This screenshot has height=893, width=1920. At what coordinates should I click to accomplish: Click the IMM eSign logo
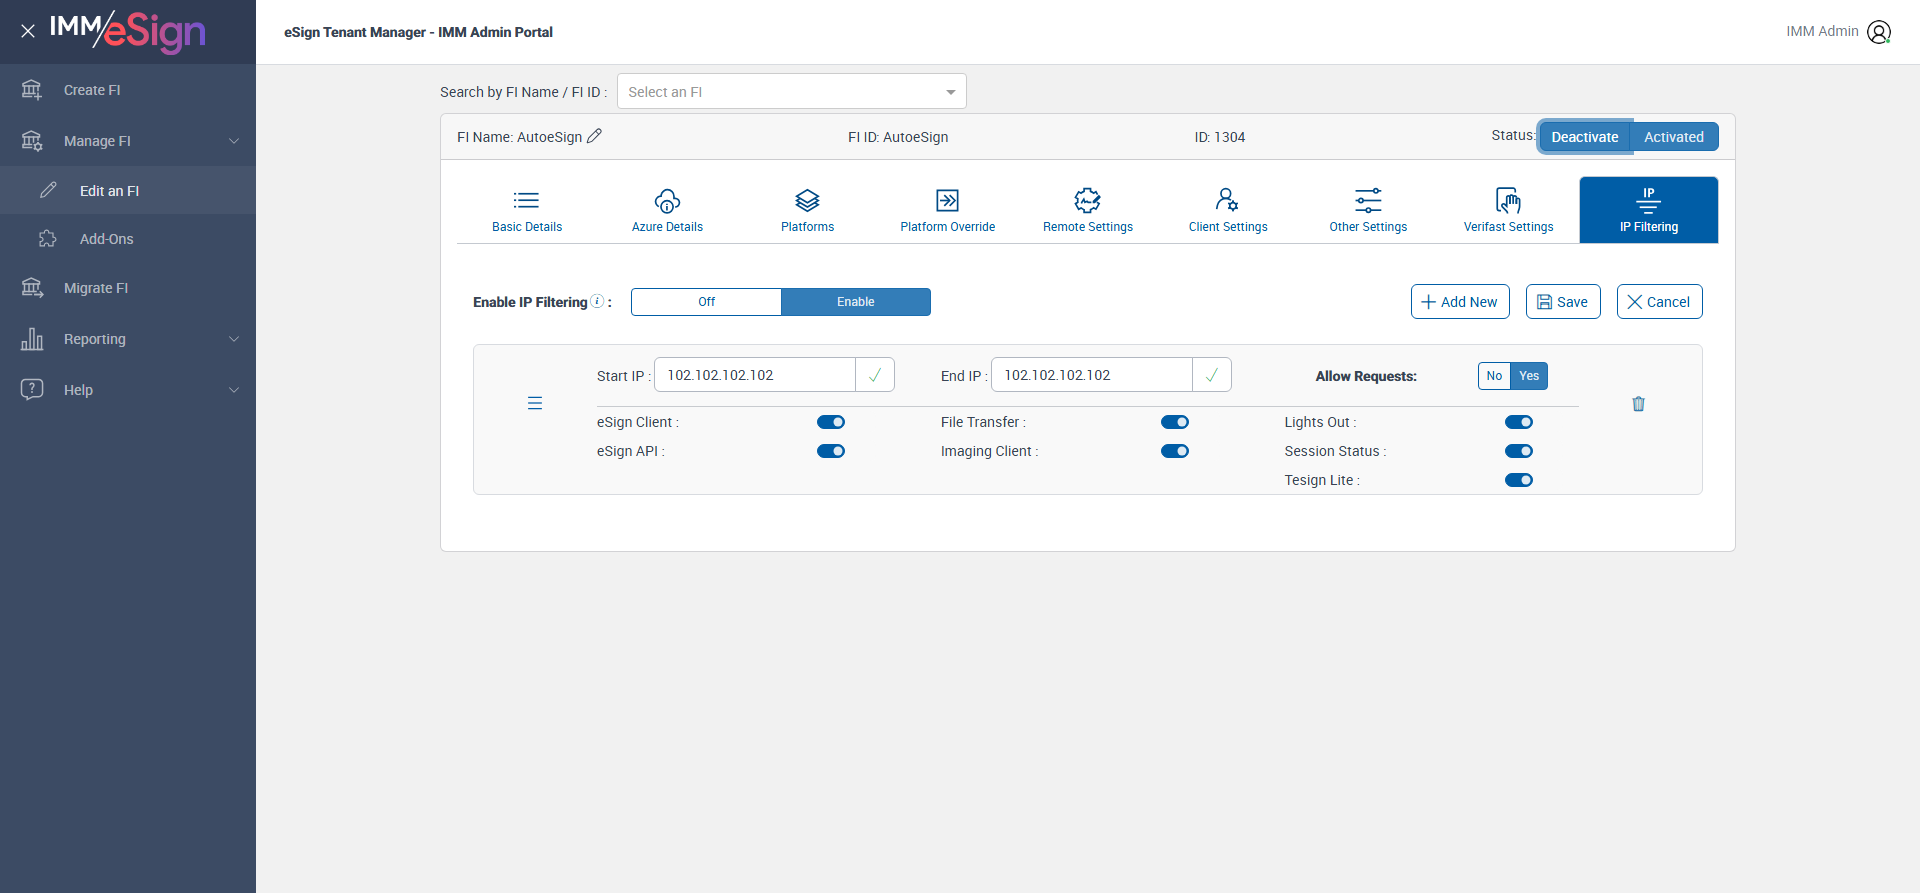coord(127,31)
